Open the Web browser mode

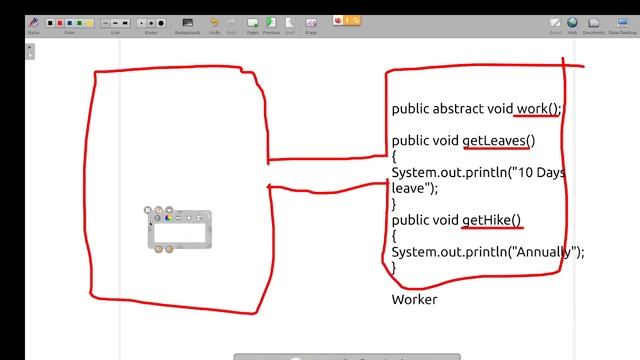572,25
